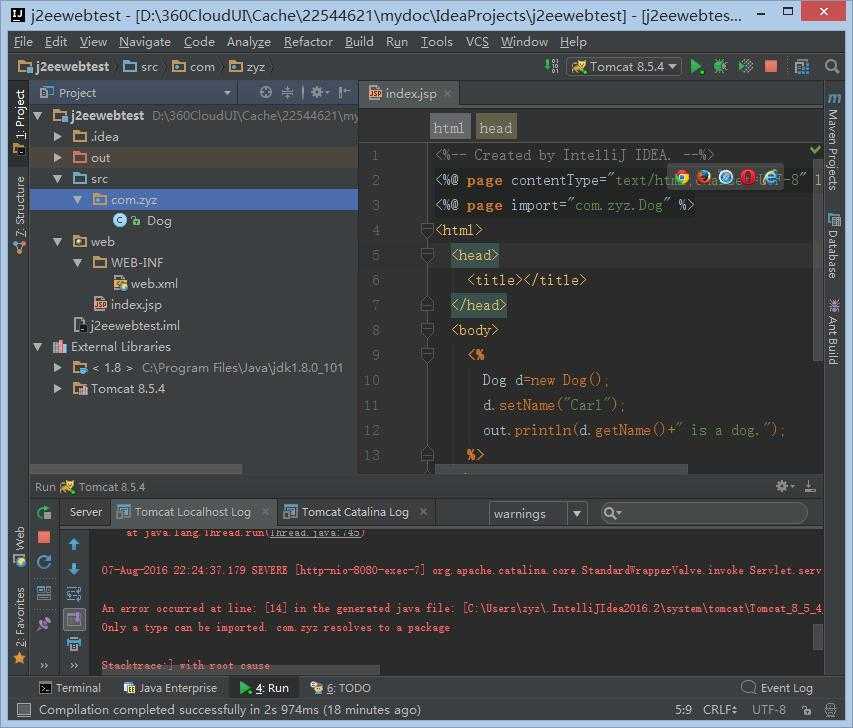Expand the Tomcat 8.5.4 library node
Viewport: 853px width, 728px height.
coord(57,388)
